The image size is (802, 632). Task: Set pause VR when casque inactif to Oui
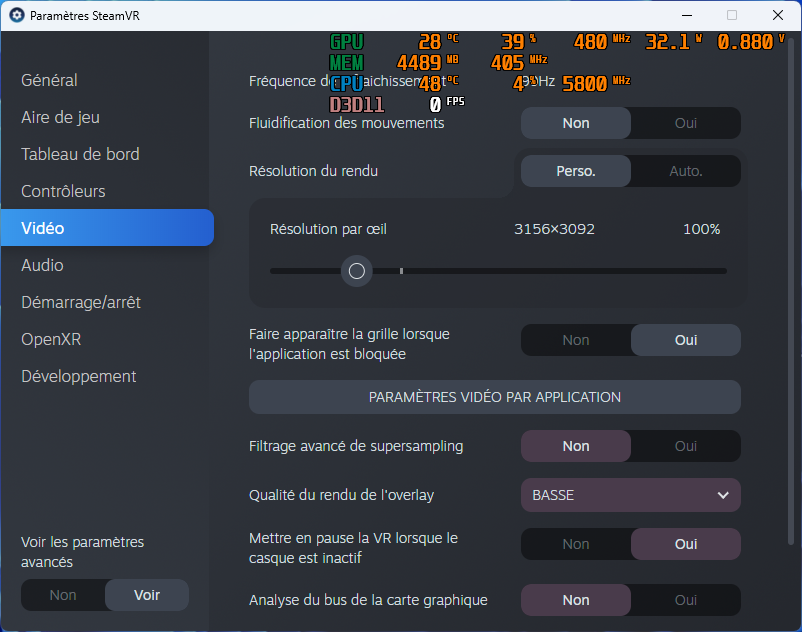pos(686,544)
